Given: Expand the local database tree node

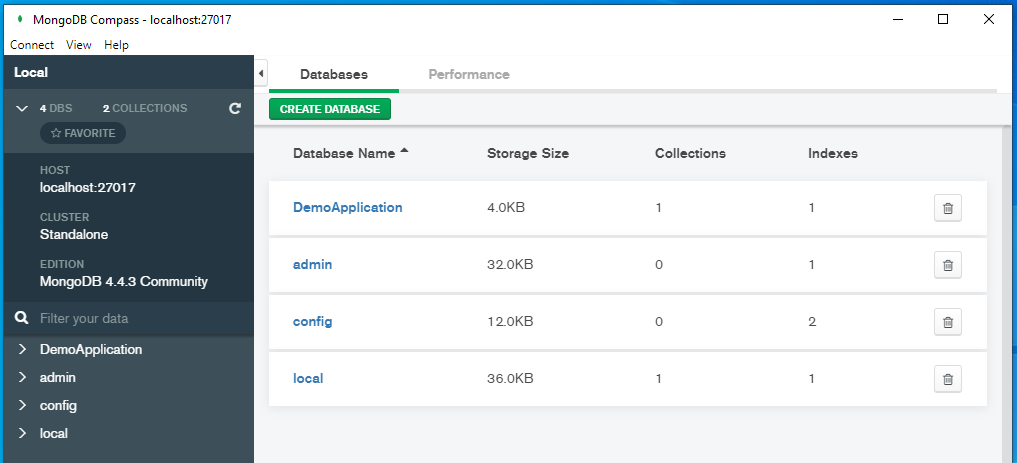Looking at the screenshot, I should tap(23, 433).
